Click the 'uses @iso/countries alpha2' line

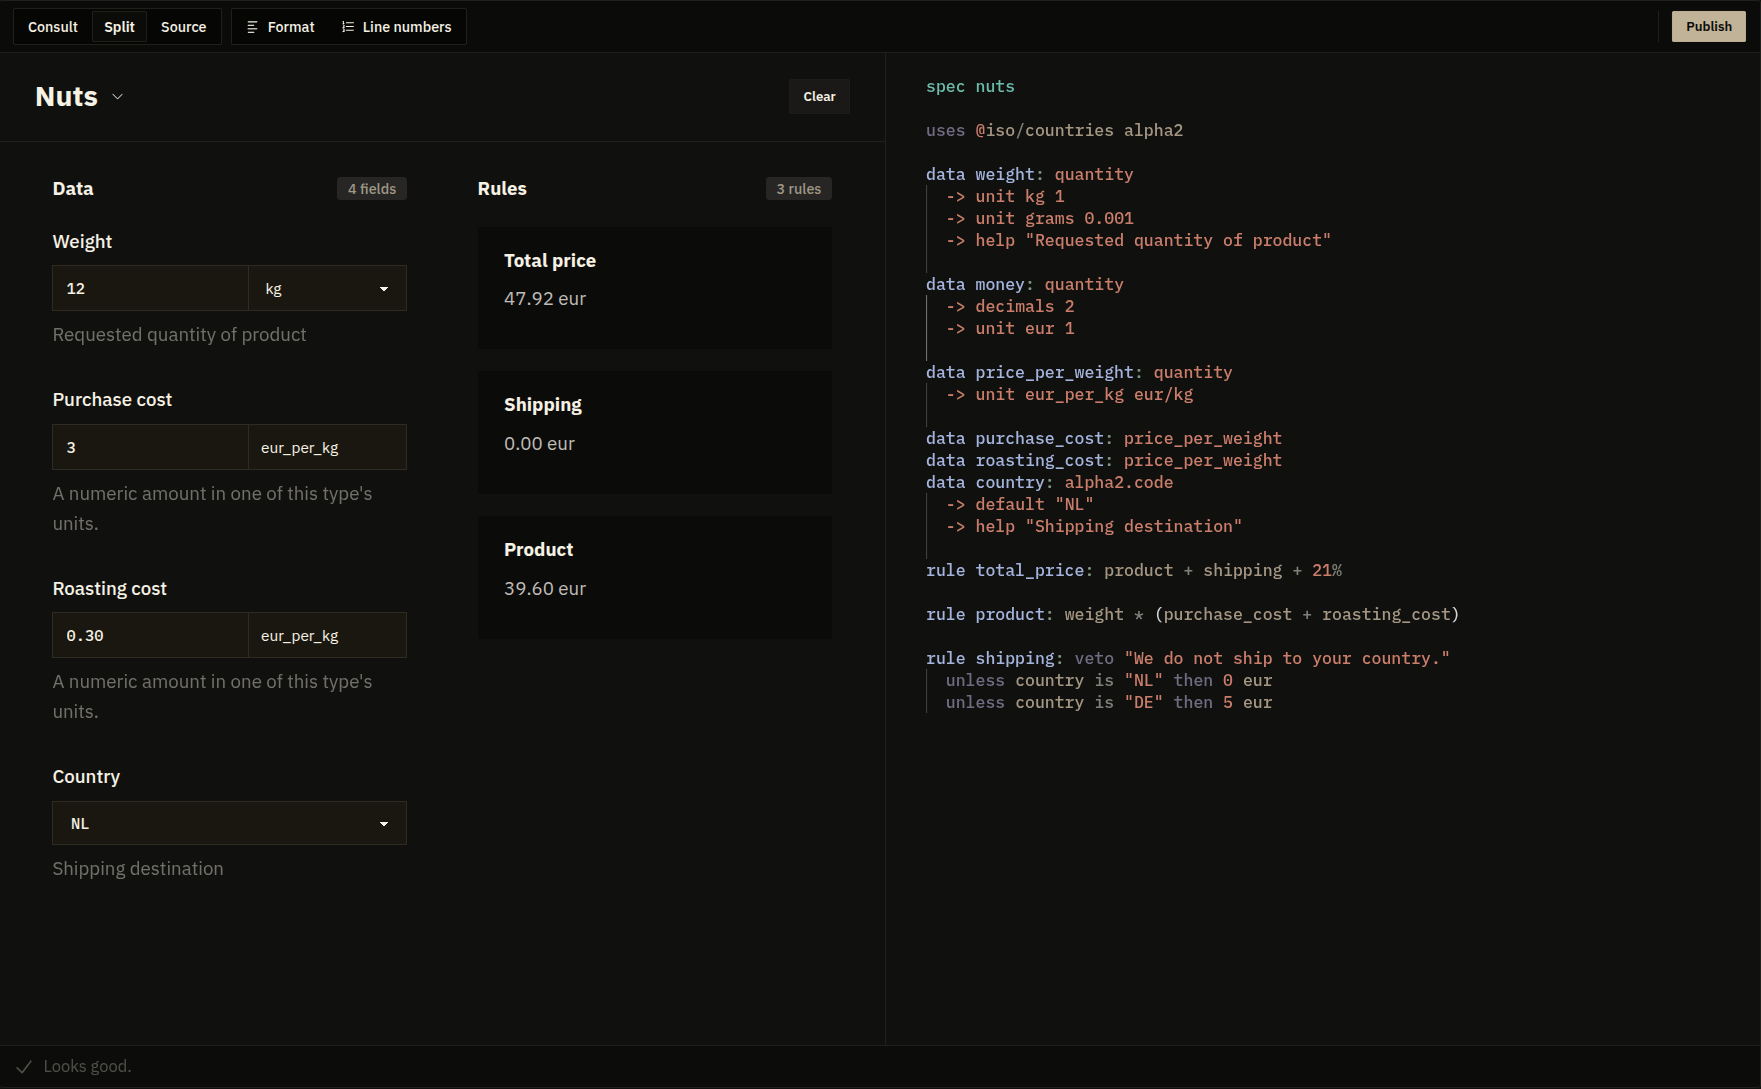[x=1054, y=130]
